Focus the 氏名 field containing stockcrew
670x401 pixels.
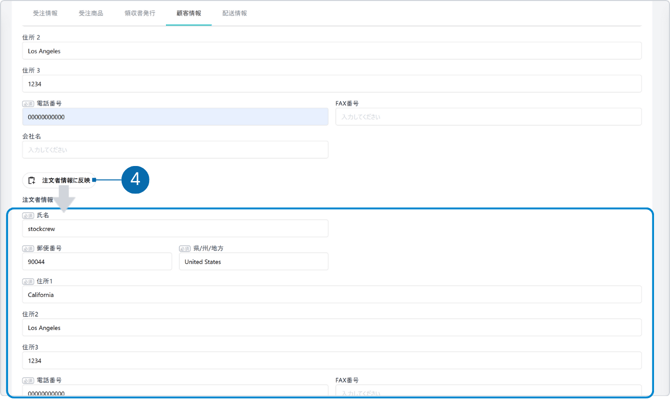[175, 229]
